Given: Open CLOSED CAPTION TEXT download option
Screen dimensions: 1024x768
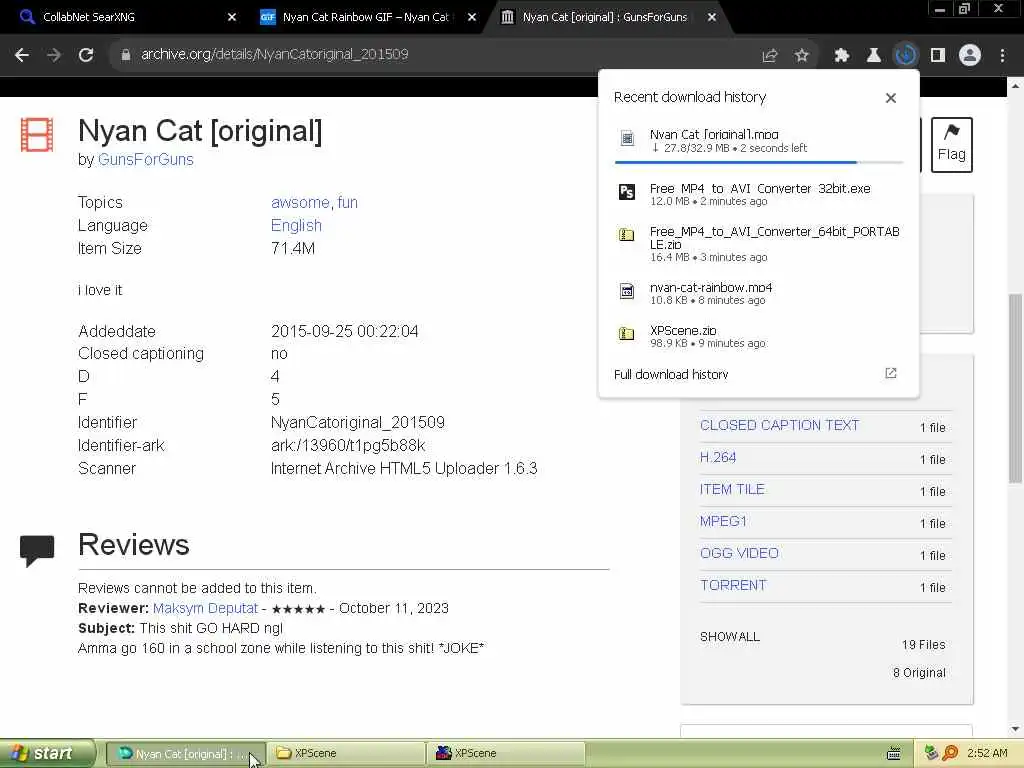Looking at the screenshot, I should [x=779, y=425].
